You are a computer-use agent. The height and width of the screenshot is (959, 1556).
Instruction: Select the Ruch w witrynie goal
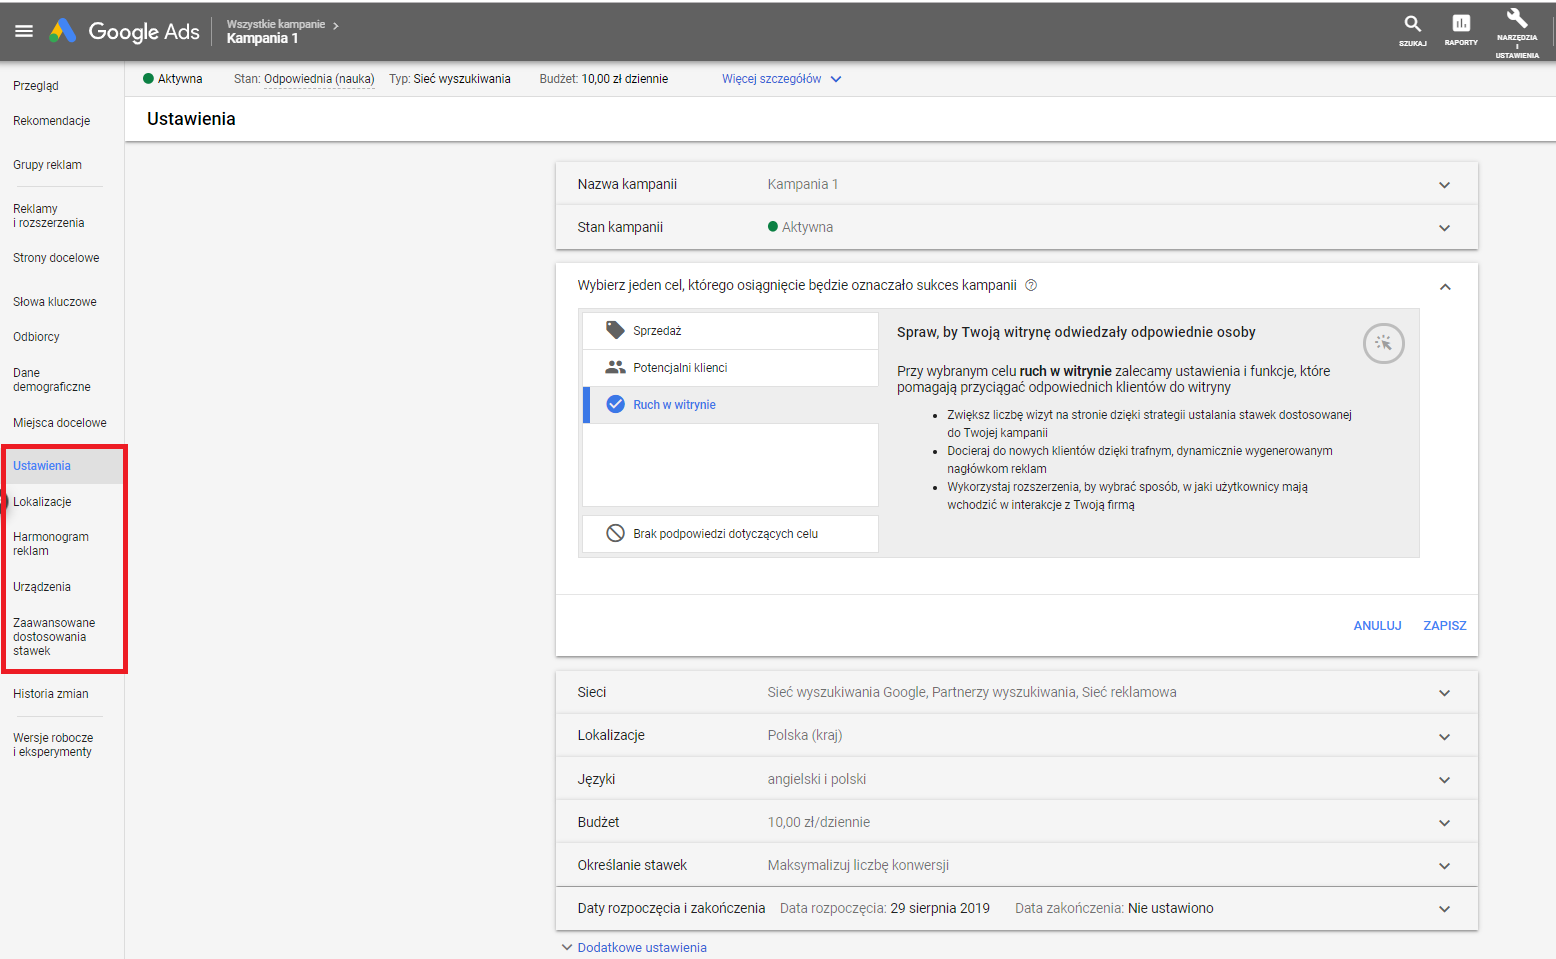(674, 405)
